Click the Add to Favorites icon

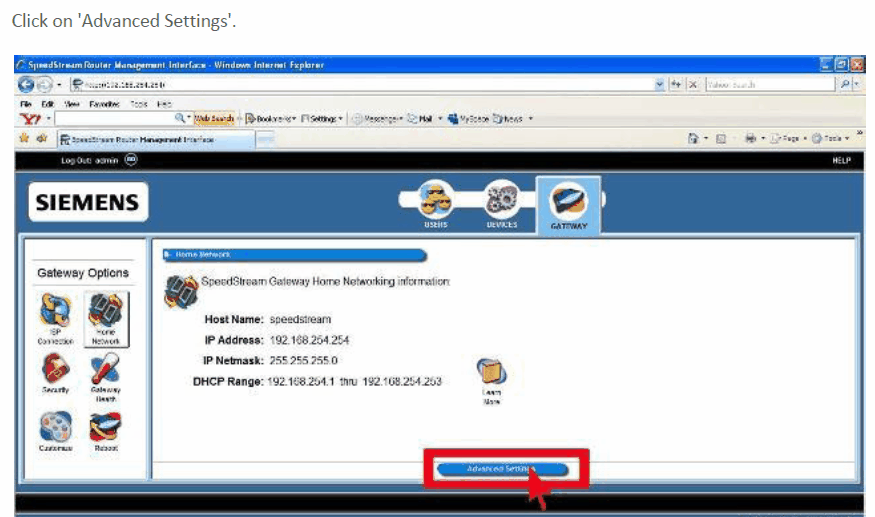coord(42,138)
